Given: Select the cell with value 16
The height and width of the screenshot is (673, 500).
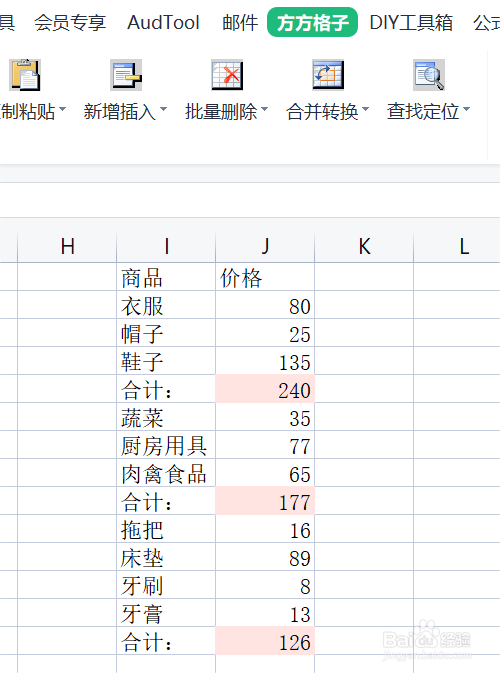Looking at the screenshot, I should click(265, 529).
